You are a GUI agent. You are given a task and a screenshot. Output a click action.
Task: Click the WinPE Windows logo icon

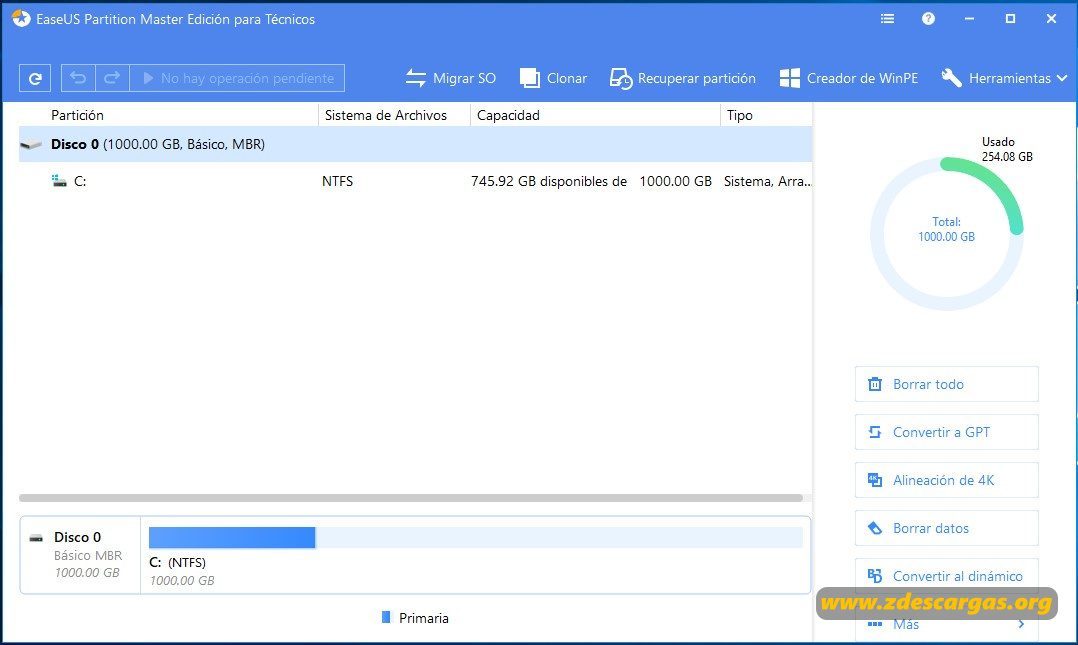click(789, 78)
